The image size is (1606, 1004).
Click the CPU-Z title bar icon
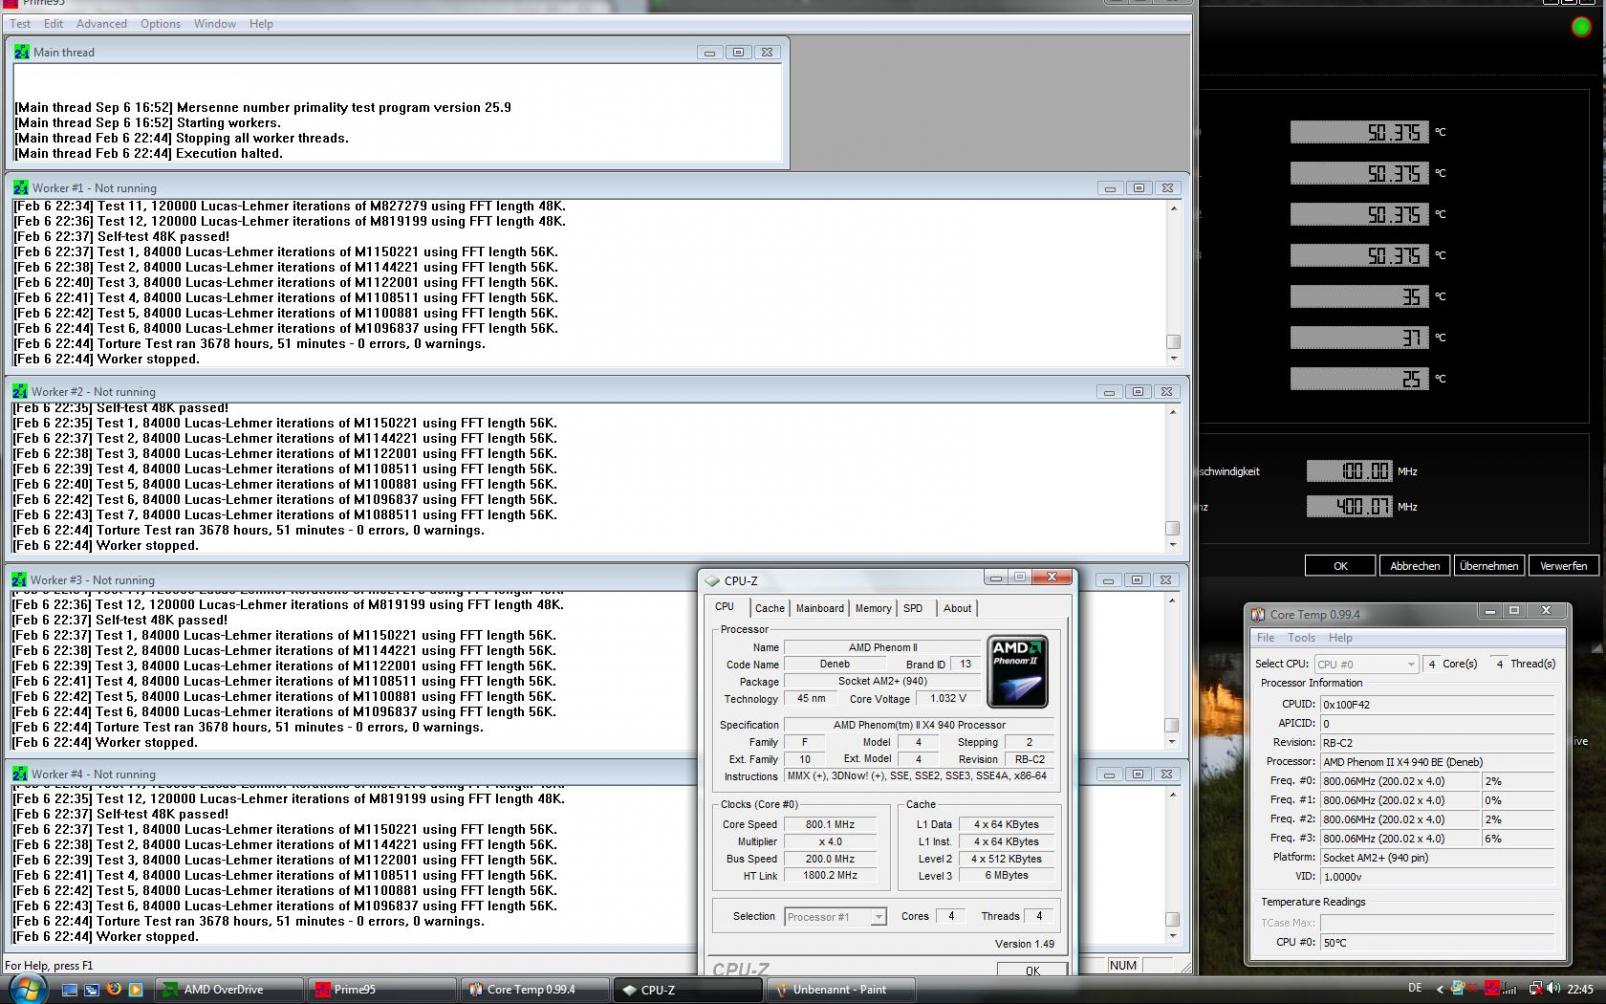[x=712, y=580]
